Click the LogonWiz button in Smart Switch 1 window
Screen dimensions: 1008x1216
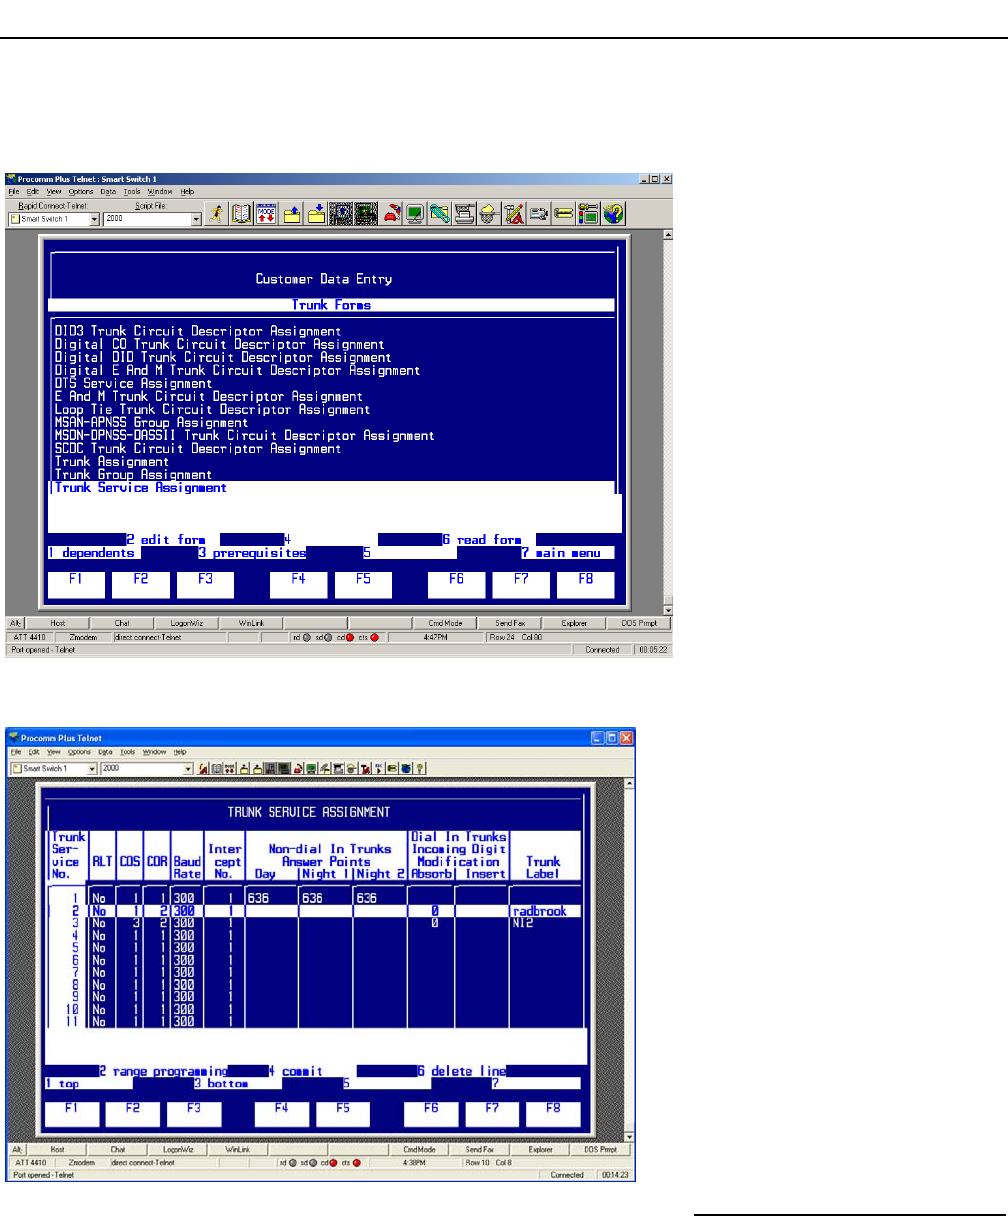pos(186,622)
